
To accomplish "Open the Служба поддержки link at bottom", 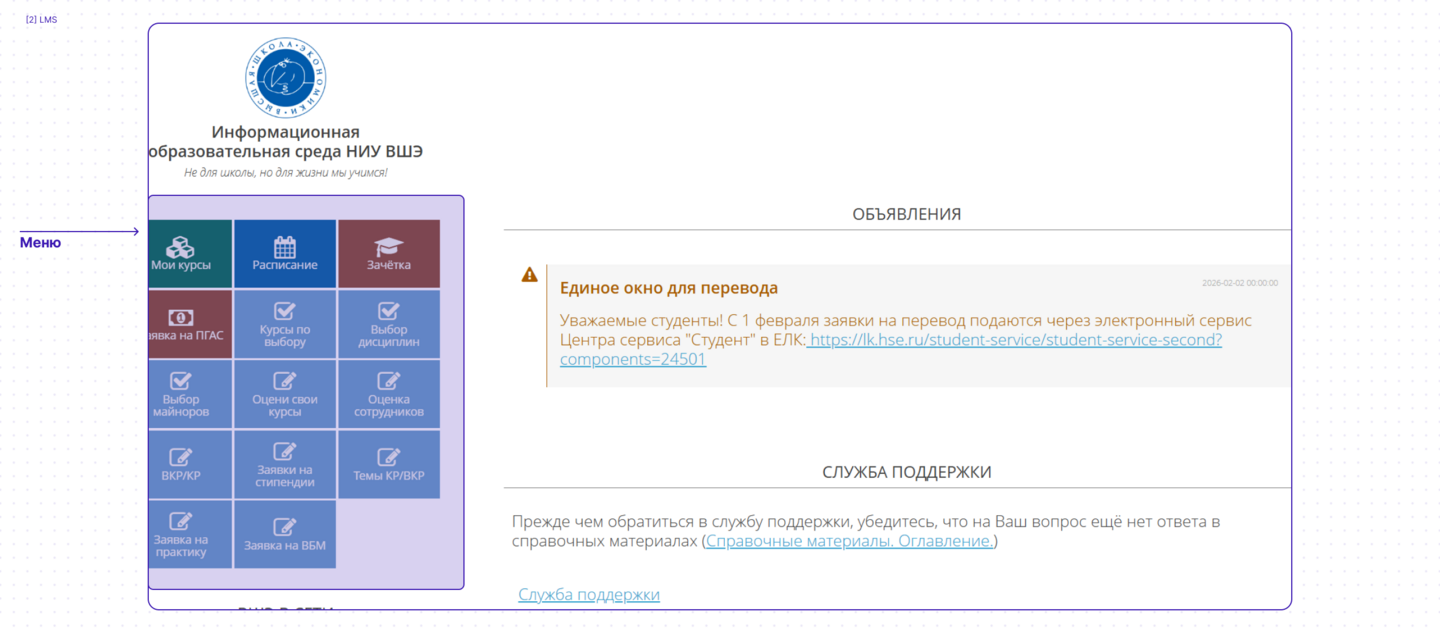I will 589,594.
